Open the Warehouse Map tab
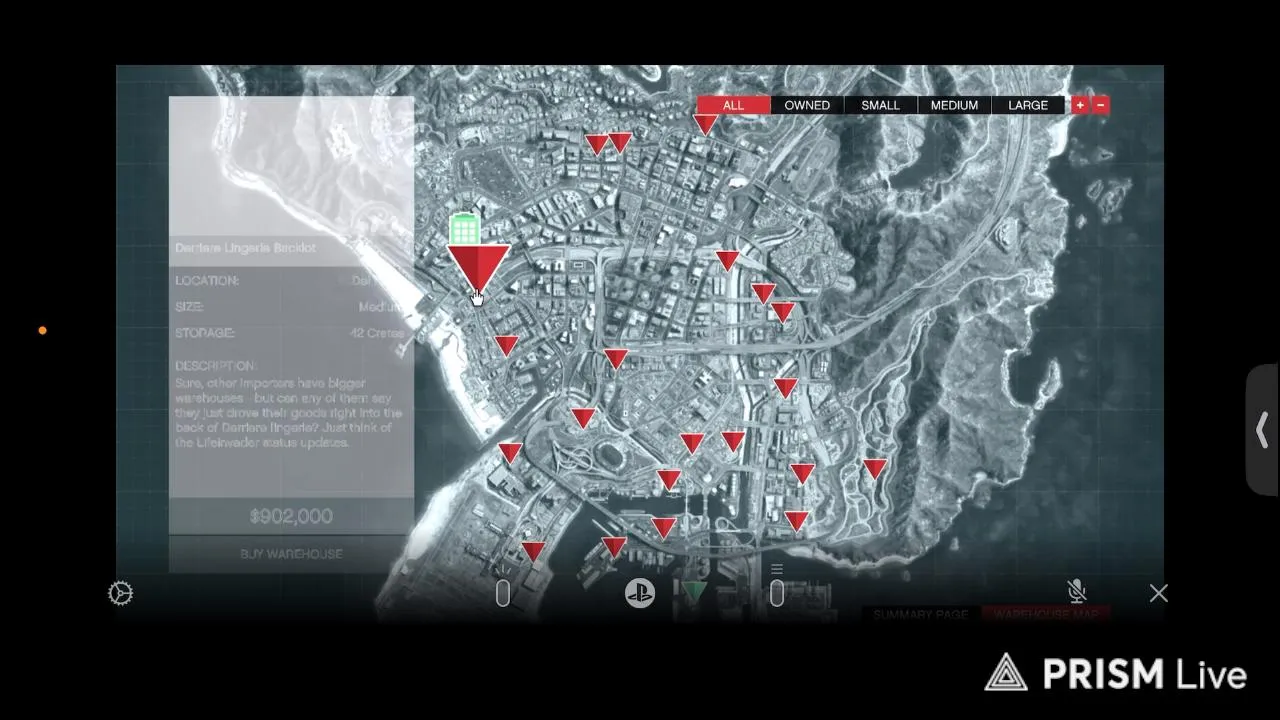The width and height of the screenshot is (1280, 720). point(1046,614)
